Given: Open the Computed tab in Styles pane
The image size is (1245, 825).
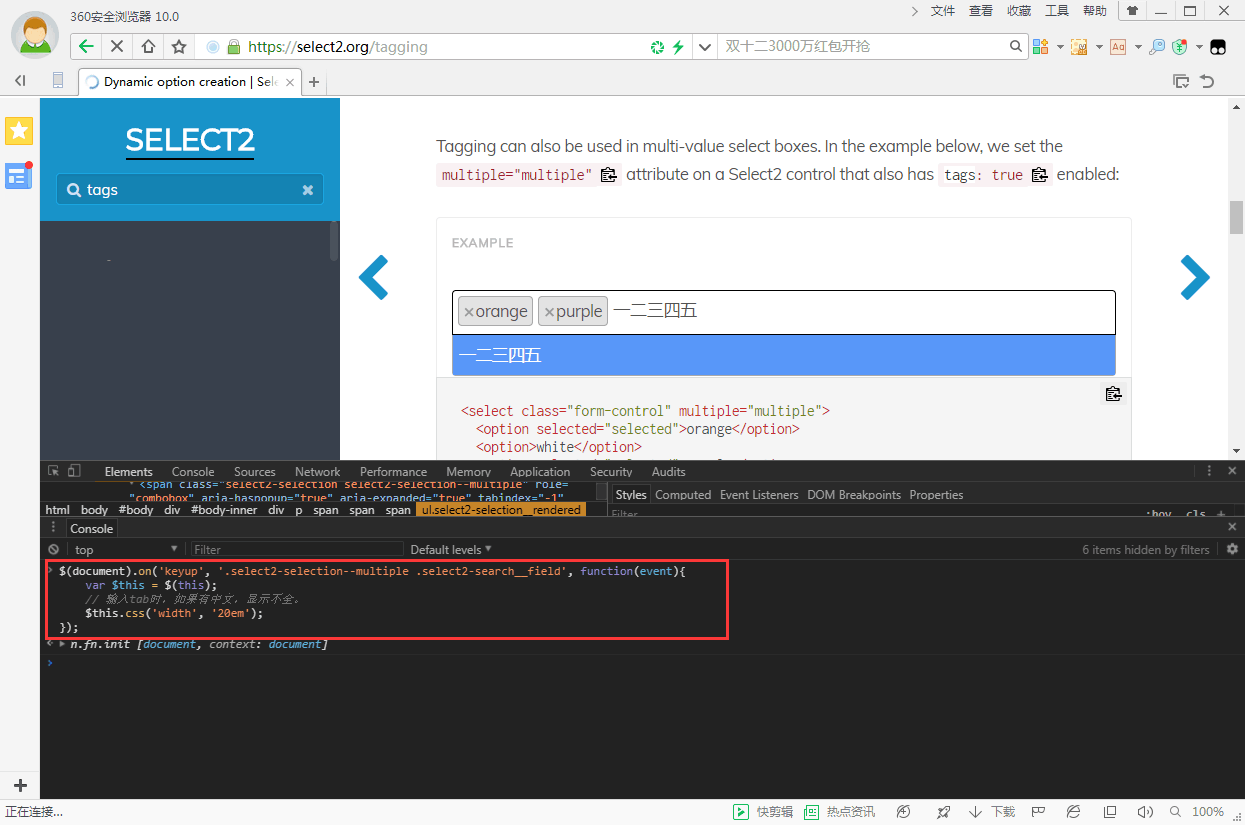Looking at the screenshot, I should click(x=683, y=494).
